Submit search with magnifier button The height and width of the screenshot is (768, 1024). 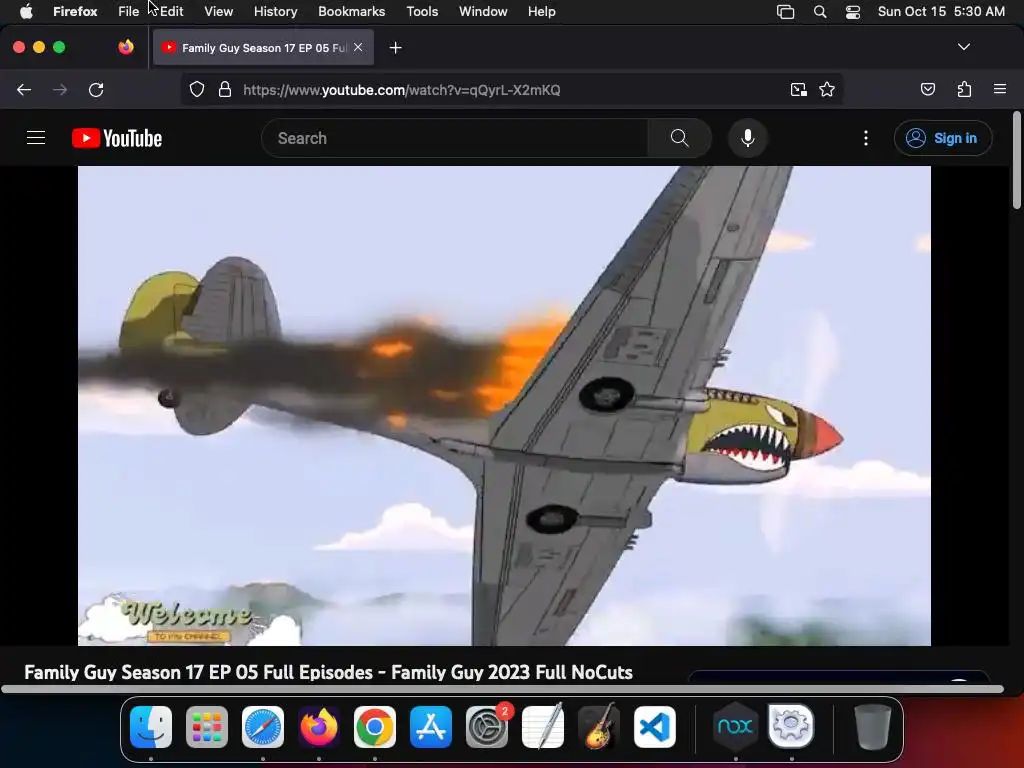click(679, 138)
